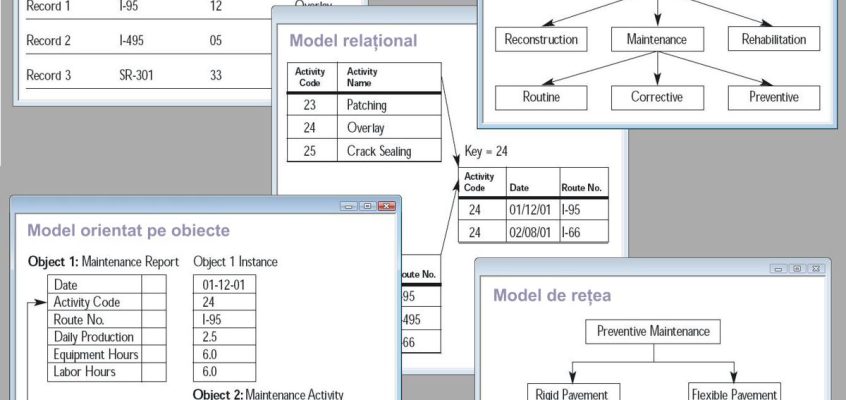Close the Model de rețea window

point(816,268)
